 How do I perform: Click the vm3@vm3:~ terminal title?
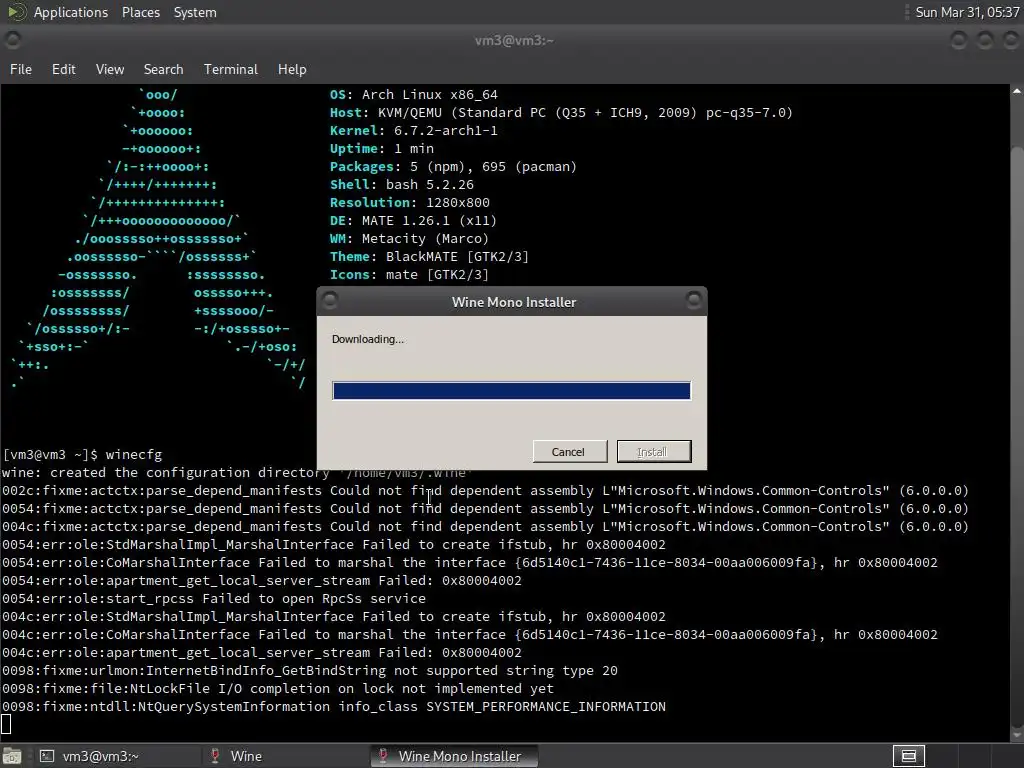click(514, 40)
